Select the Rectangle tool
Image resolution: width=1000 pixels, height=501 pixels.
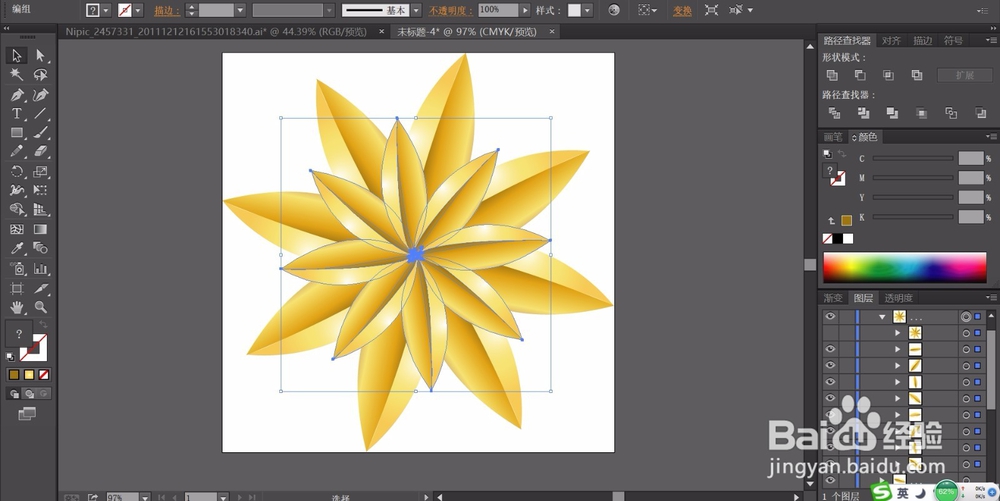[x=17, y=133]
